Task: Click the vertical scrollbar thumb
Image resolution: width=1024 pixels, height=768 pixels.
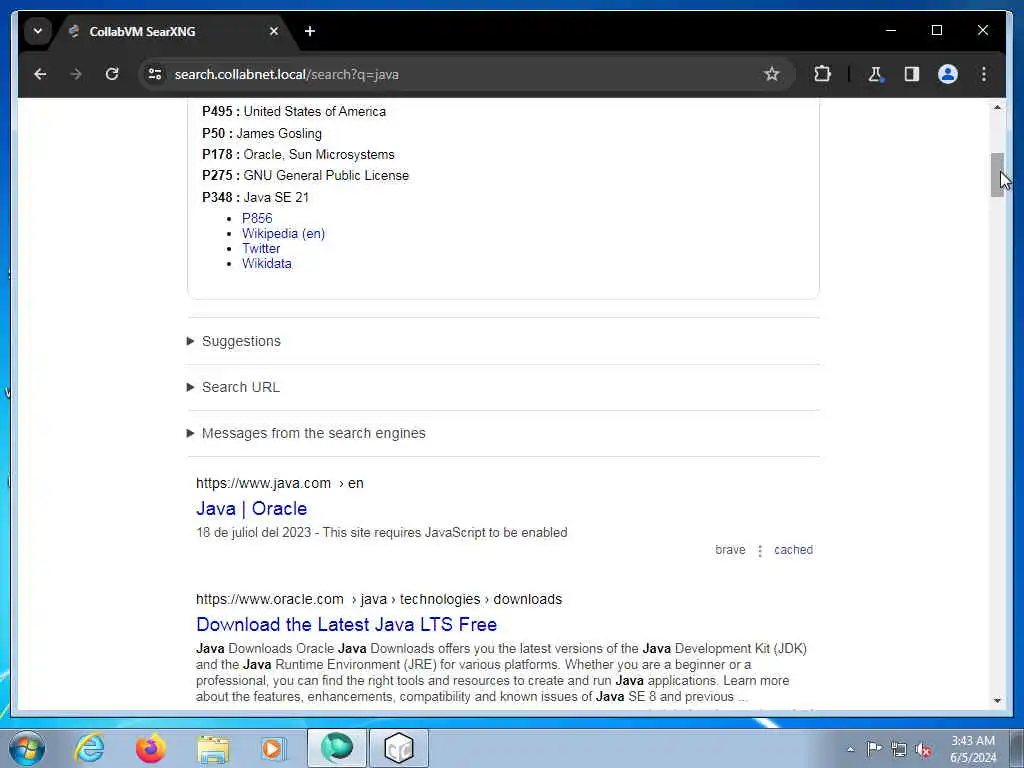Action: pyautogui.click(x=997, y=174)
